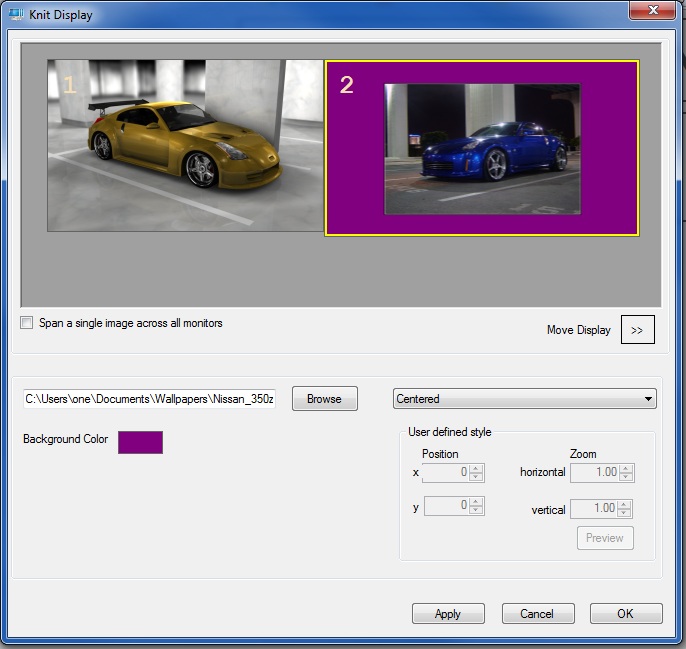Close the Knit Display window
Screen dimensions: 686x649
pos(652,10)
